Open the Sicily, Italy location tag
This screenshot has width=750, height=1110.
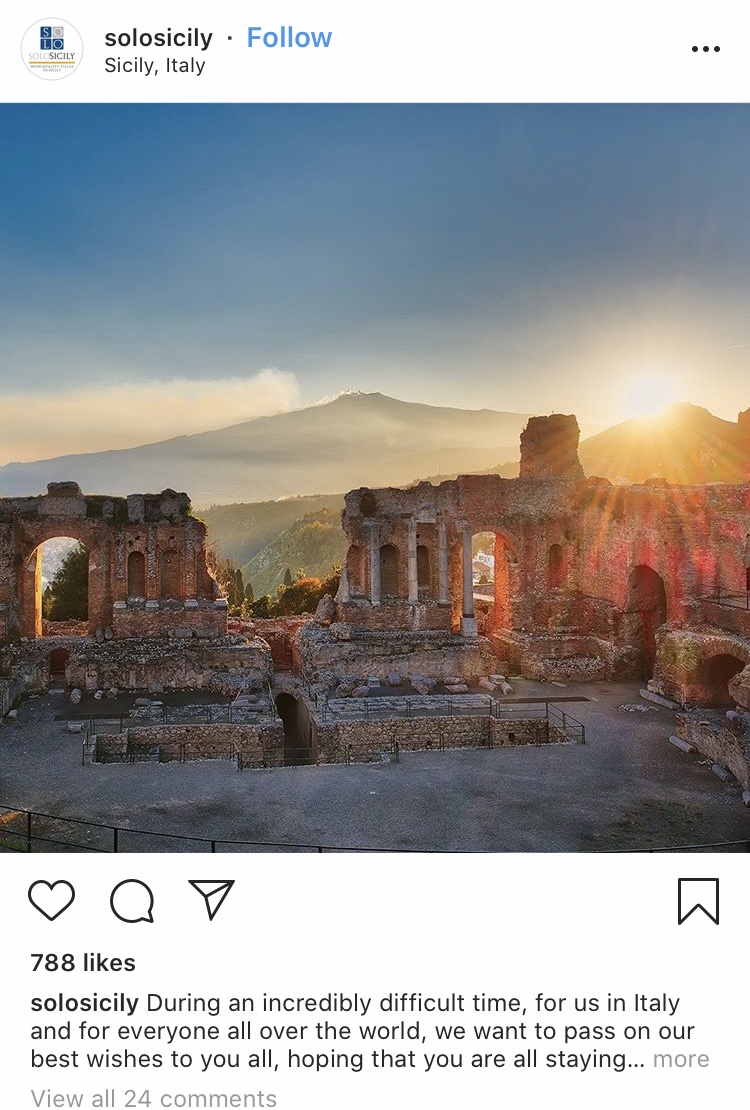(154, 65)
